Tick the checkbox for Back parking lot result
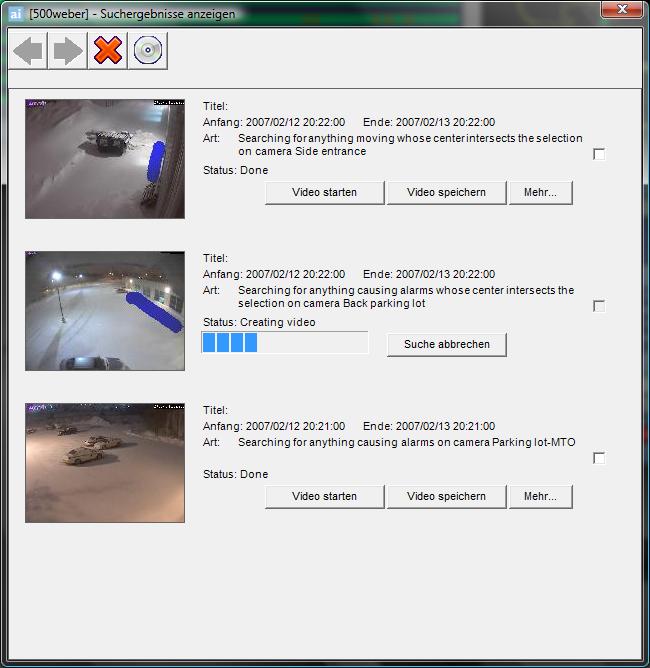The image size is (650, 668). (599, 306)
